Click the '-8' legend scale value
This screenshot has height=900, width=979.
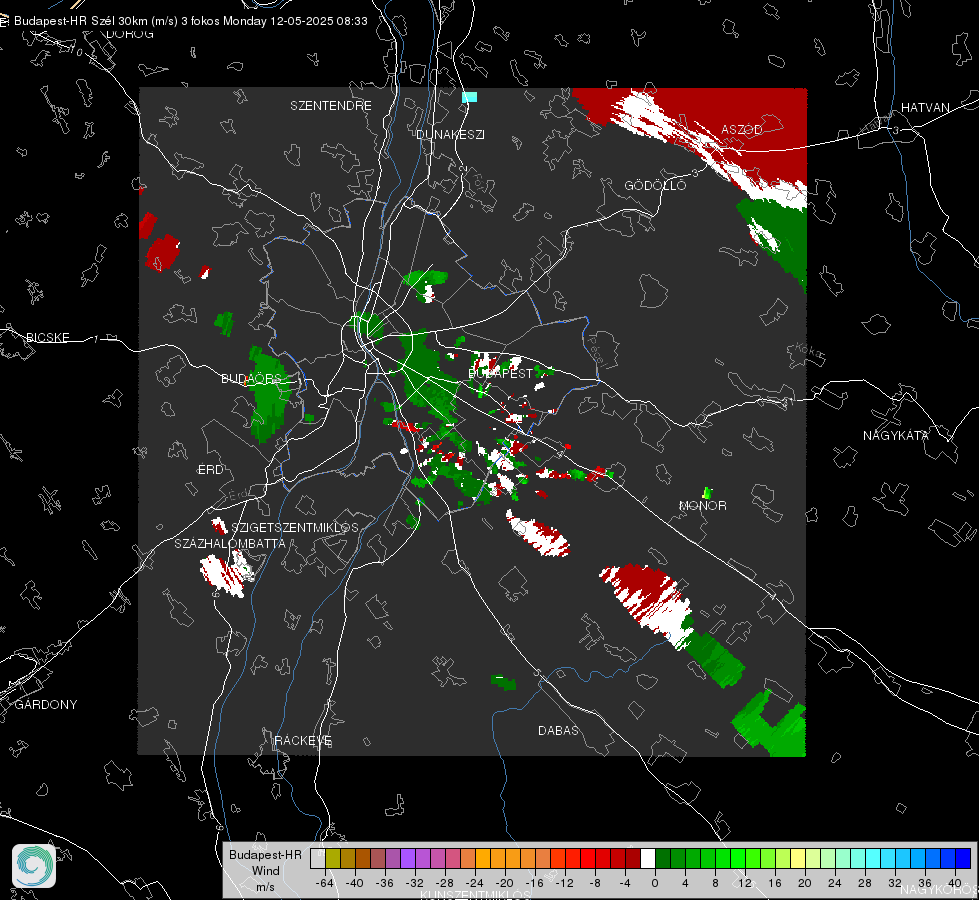coord(594,883)
